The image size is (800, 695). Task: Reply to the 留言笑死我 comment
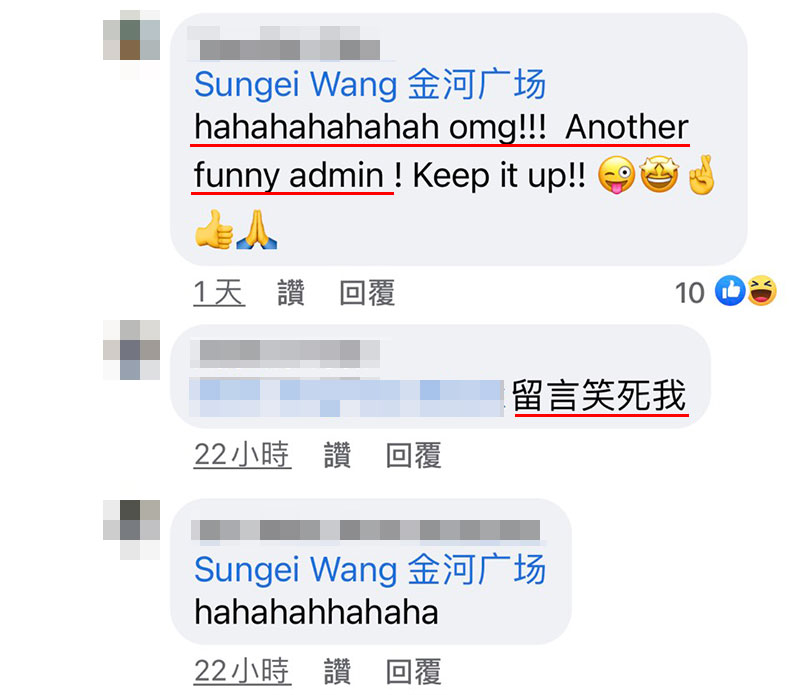414,455
